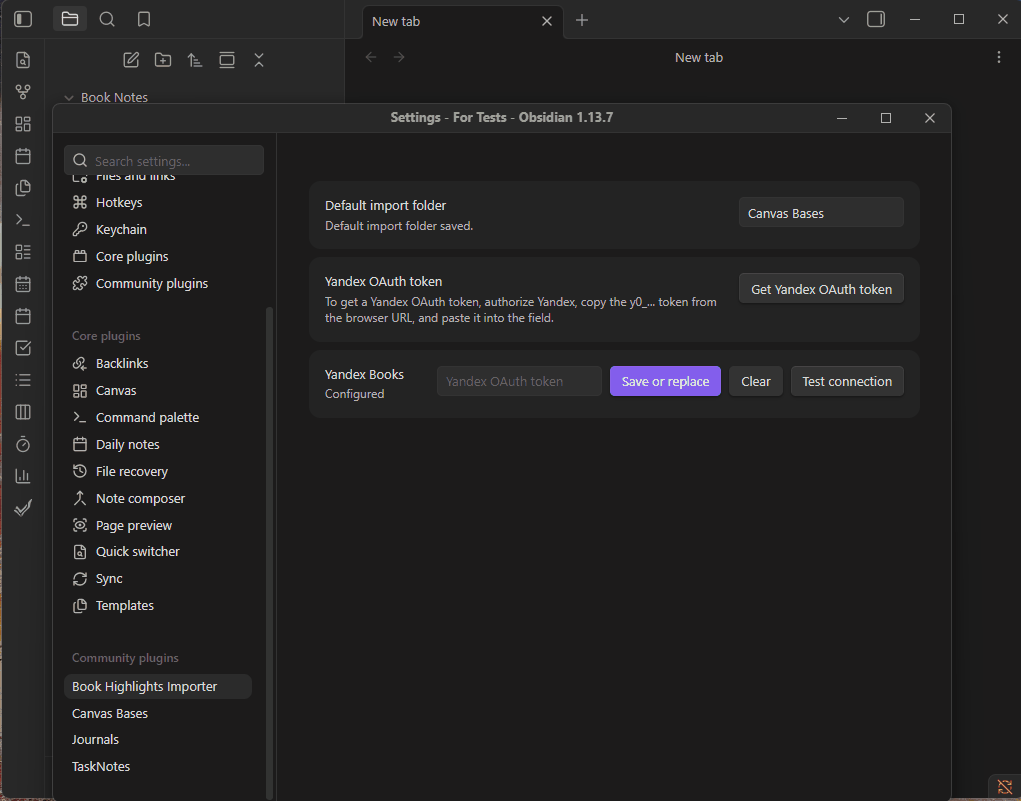Open the file explorer folder icon
The height and width of the screenshot is (801, 1021).
coord(70,20)
